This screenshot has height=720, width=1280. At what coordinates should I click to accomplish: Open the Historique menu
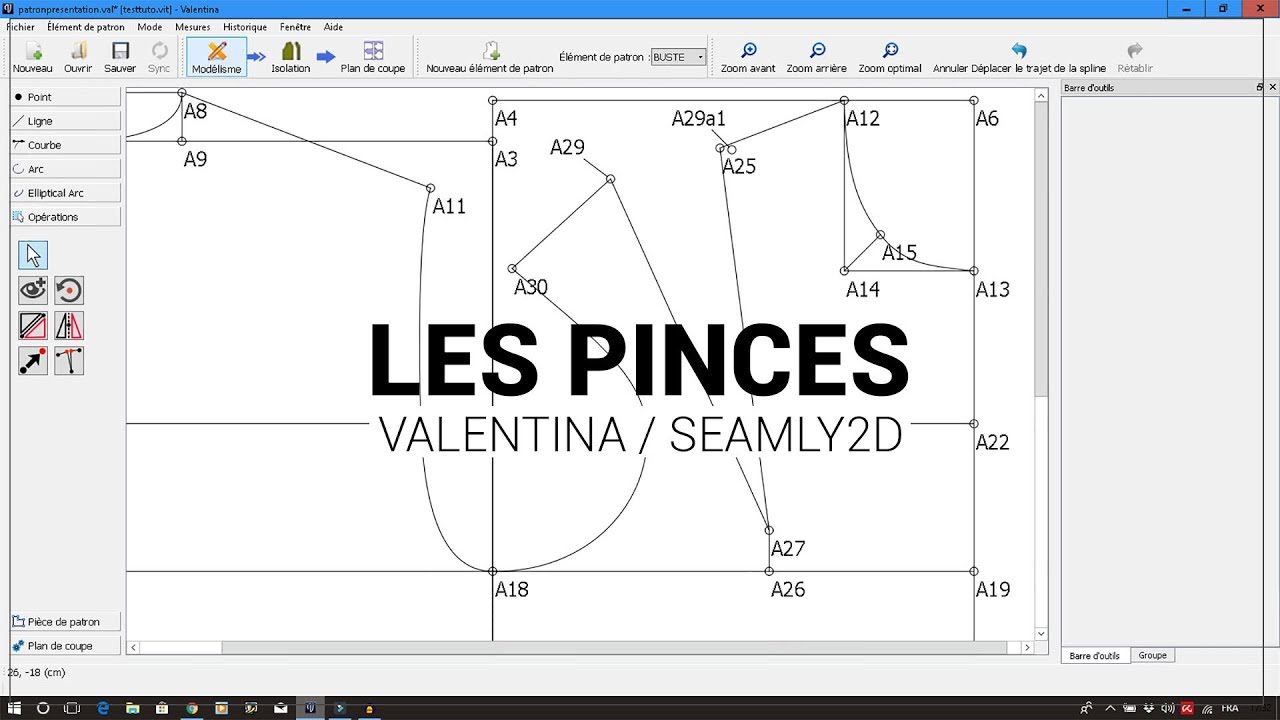point(245,27)
